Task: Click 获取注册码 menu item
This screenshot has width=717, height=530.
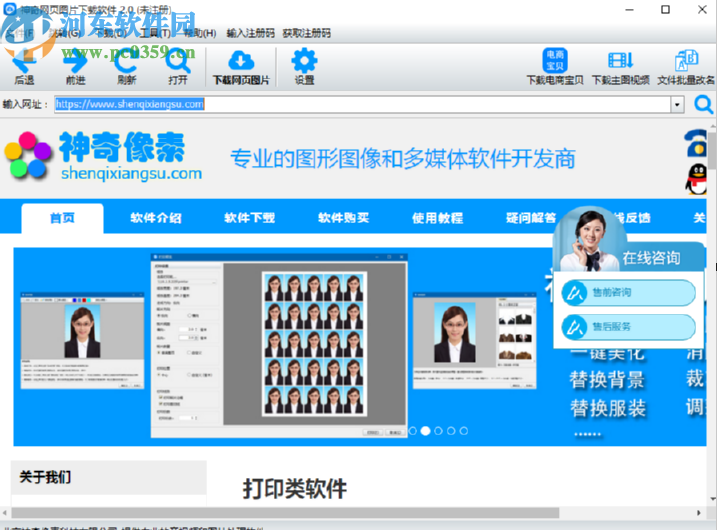Action: pos(306,33)
